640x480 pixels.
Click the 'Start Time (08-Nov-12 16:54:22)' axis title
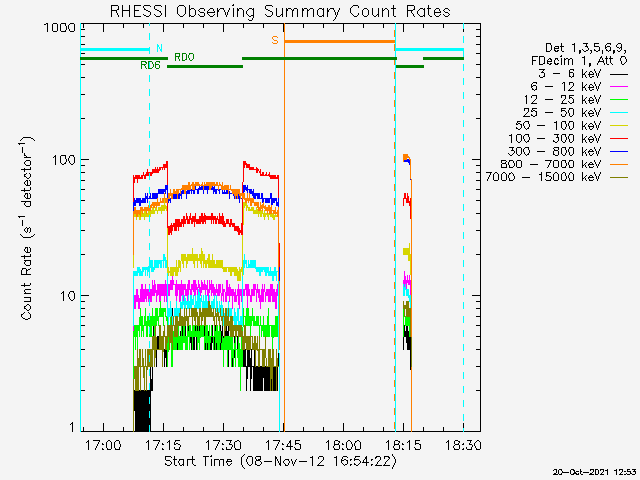pos(280,462)
